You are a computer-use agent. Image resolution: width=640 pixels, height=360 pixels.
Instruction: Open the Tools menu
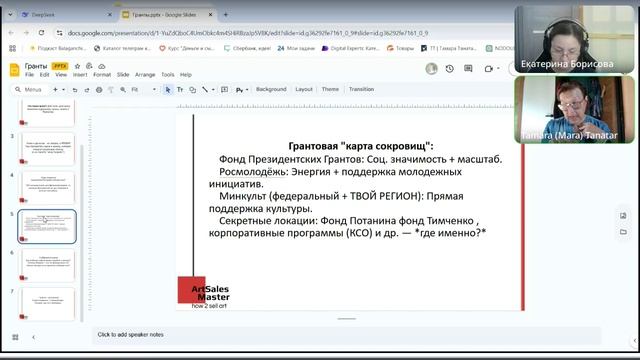pyautogui.click(x=168, y=75)
